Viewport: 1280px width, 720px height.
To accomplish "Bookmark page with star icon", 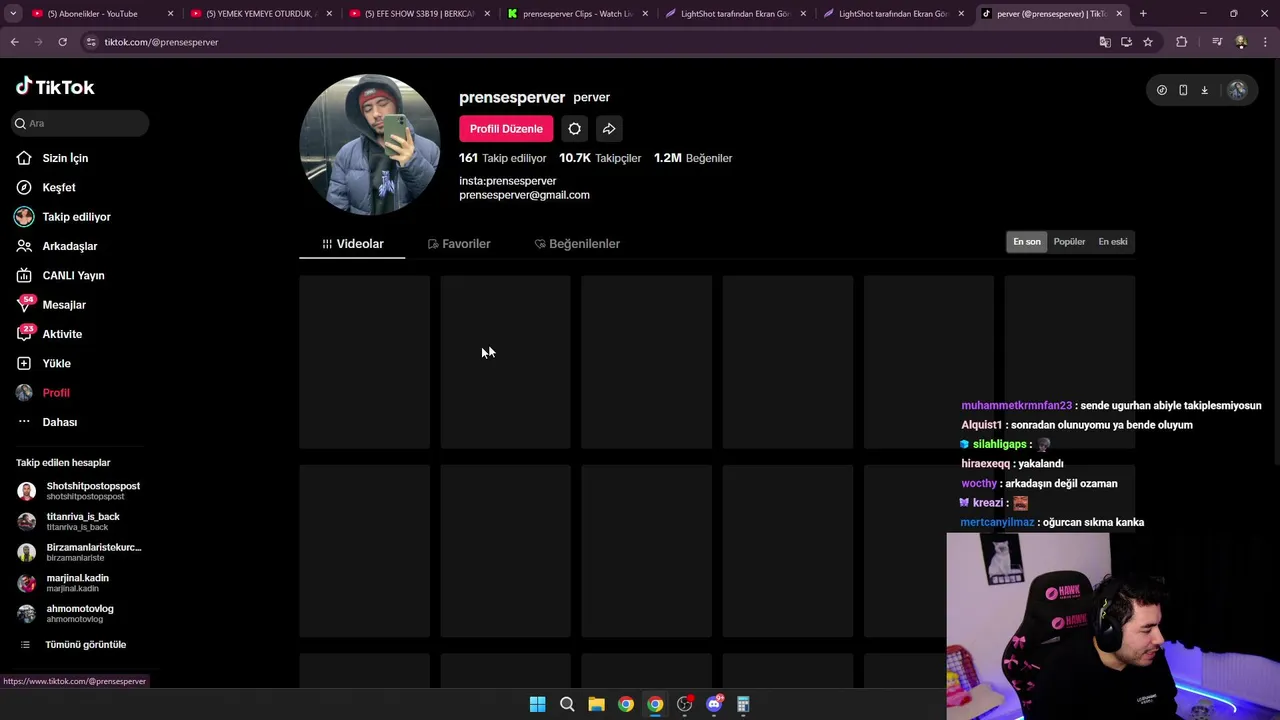I will point(1148,42).
